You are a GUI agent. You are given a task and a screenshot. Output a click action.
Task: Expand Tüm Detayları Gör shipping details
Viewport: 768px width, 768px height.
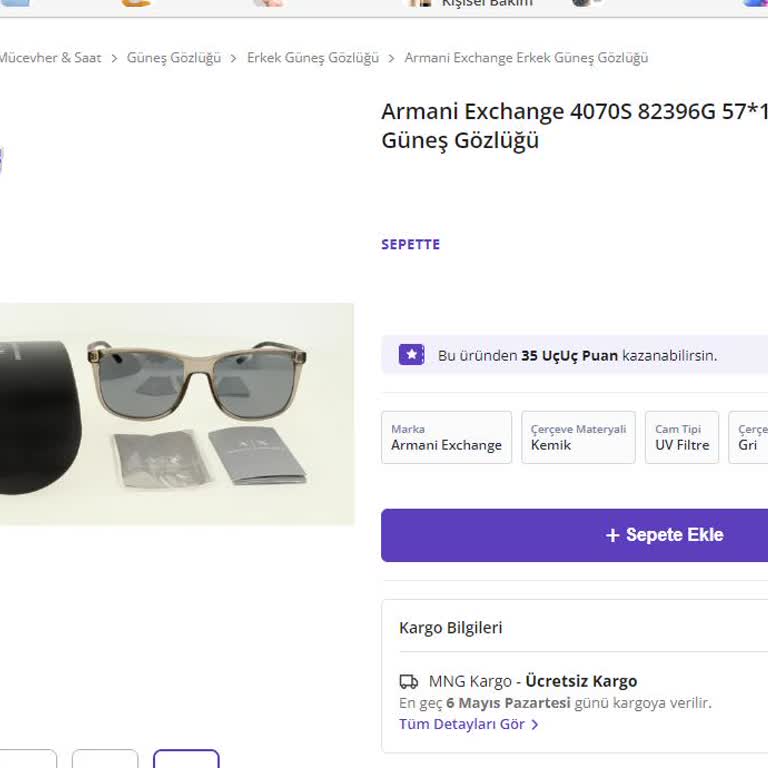461,724
